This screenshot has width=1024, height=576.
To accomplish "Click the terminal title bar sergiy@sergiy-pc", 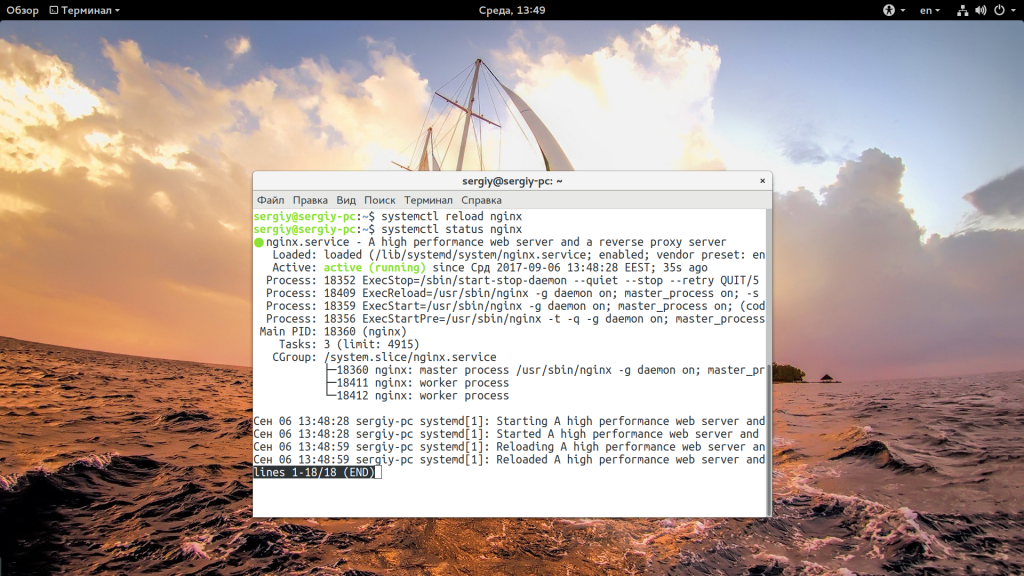I will (x=512, y=181).
